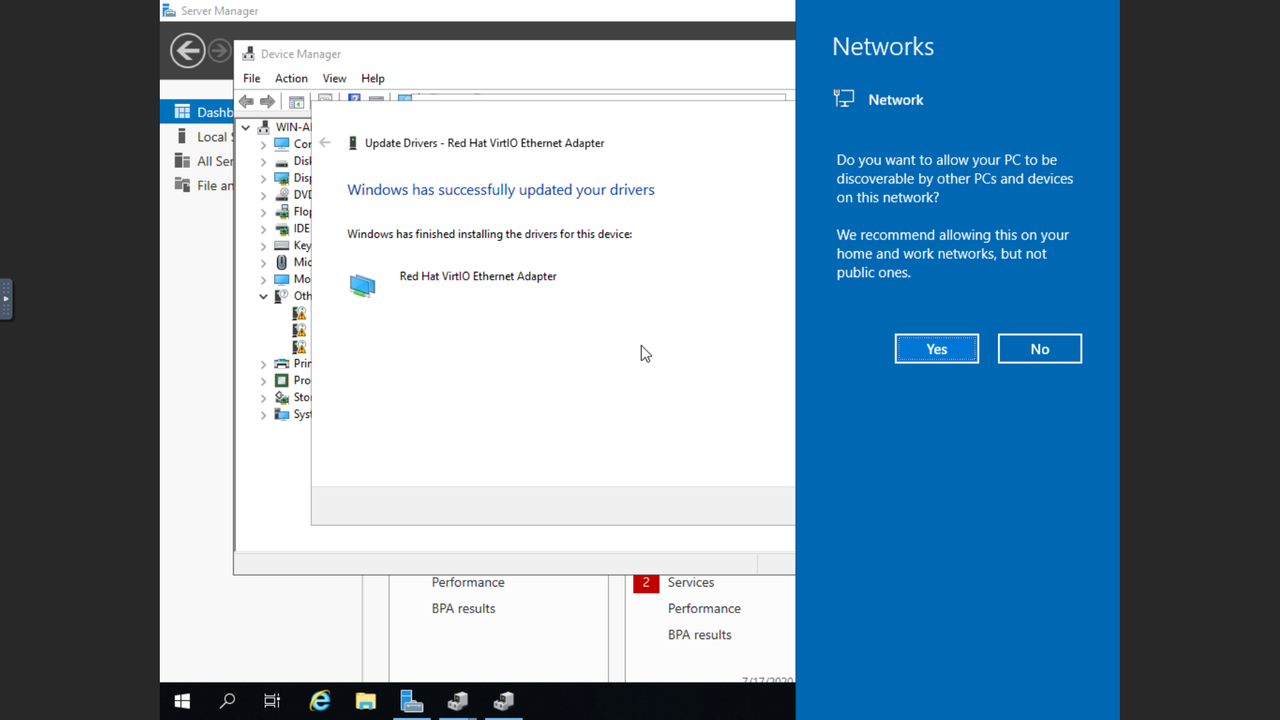The height and width of the screenshot is (720, 1280).
Task: Open Performance in the left Server Manager tile
Action: [468, 582]
